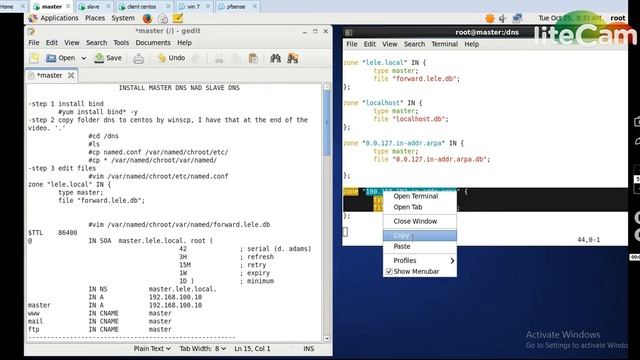Open the Terminal menu in terminal window
Screen dimensions: 640x360
pos(444,44)
